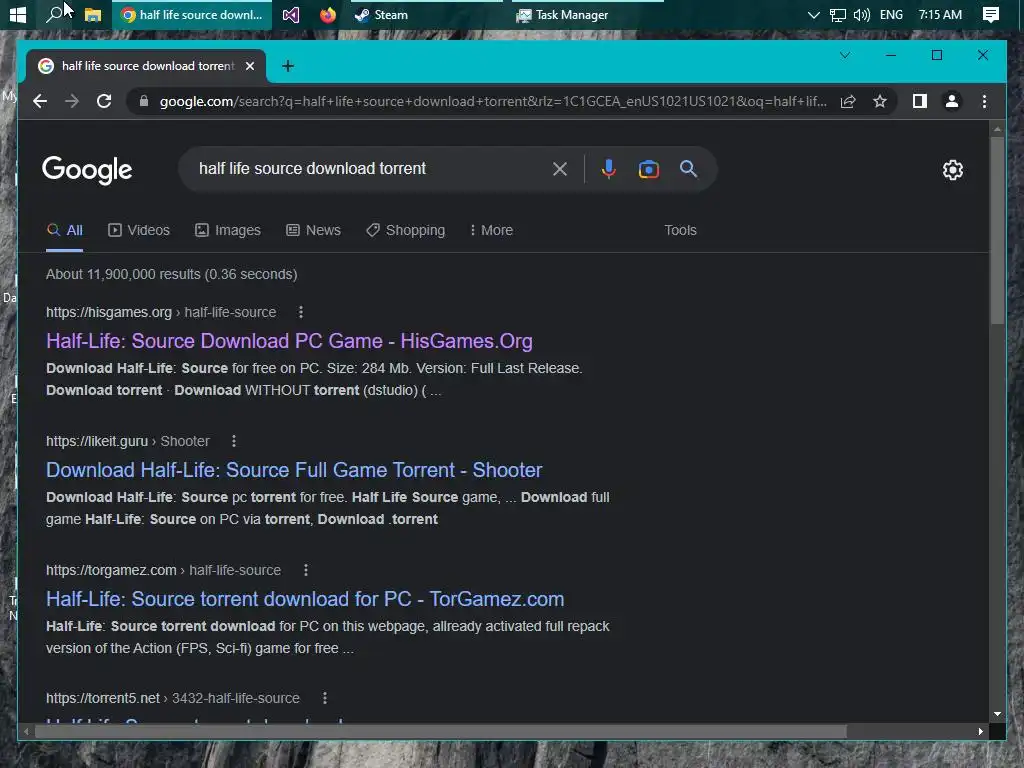Open the search Tools options

680,231
